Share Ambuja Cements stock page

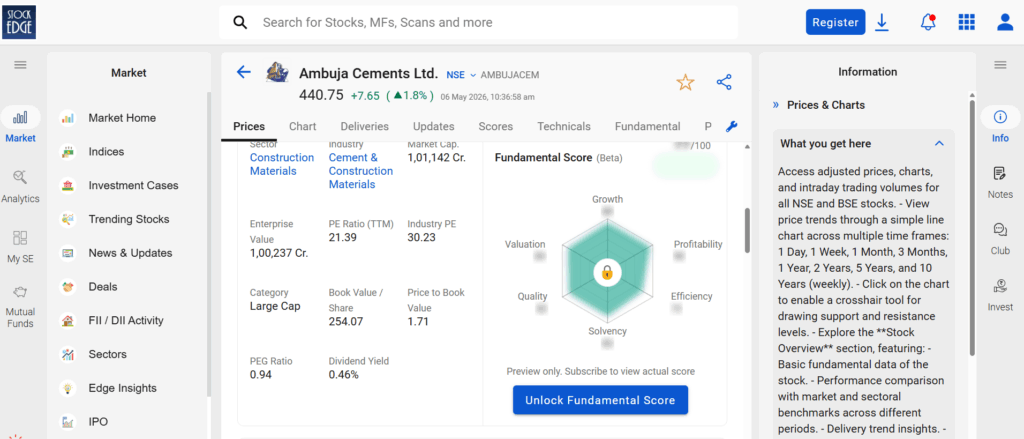[x=724, y=82]
